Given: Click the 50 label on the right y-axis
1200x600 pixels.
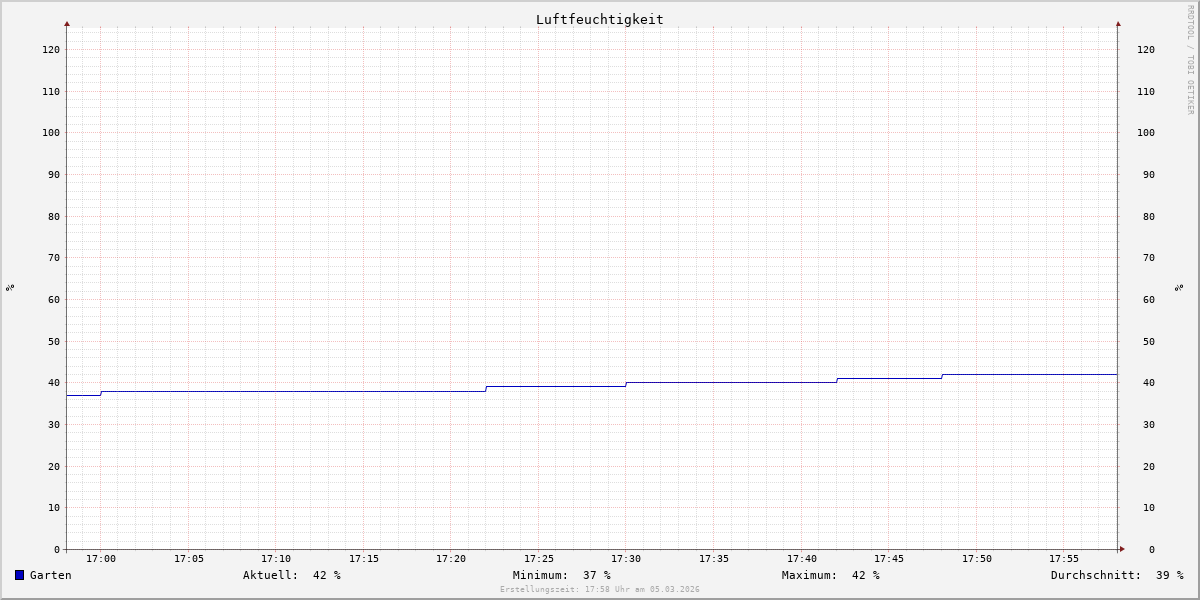Looking at the screenshot, I should pyautogui.click(x=1148, y=341).
